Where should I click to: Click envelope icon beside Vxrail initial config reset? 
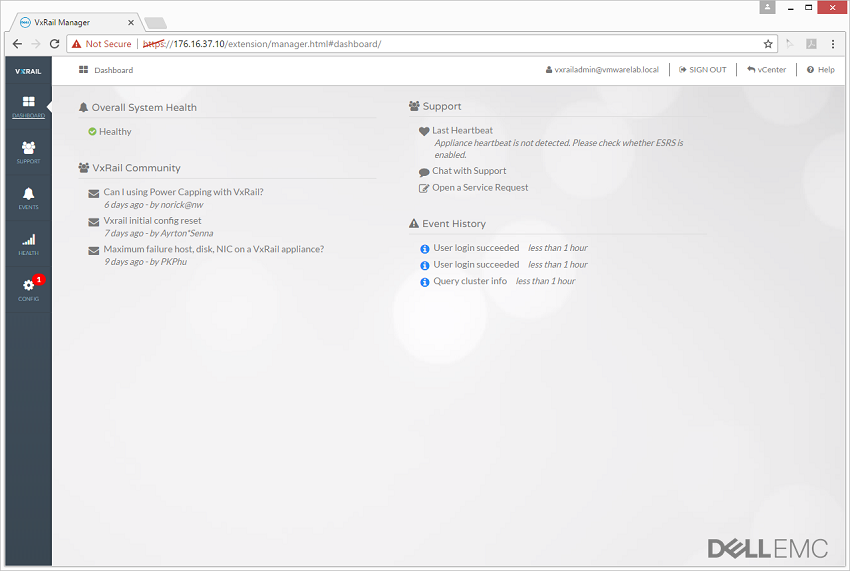pos(93,222)
